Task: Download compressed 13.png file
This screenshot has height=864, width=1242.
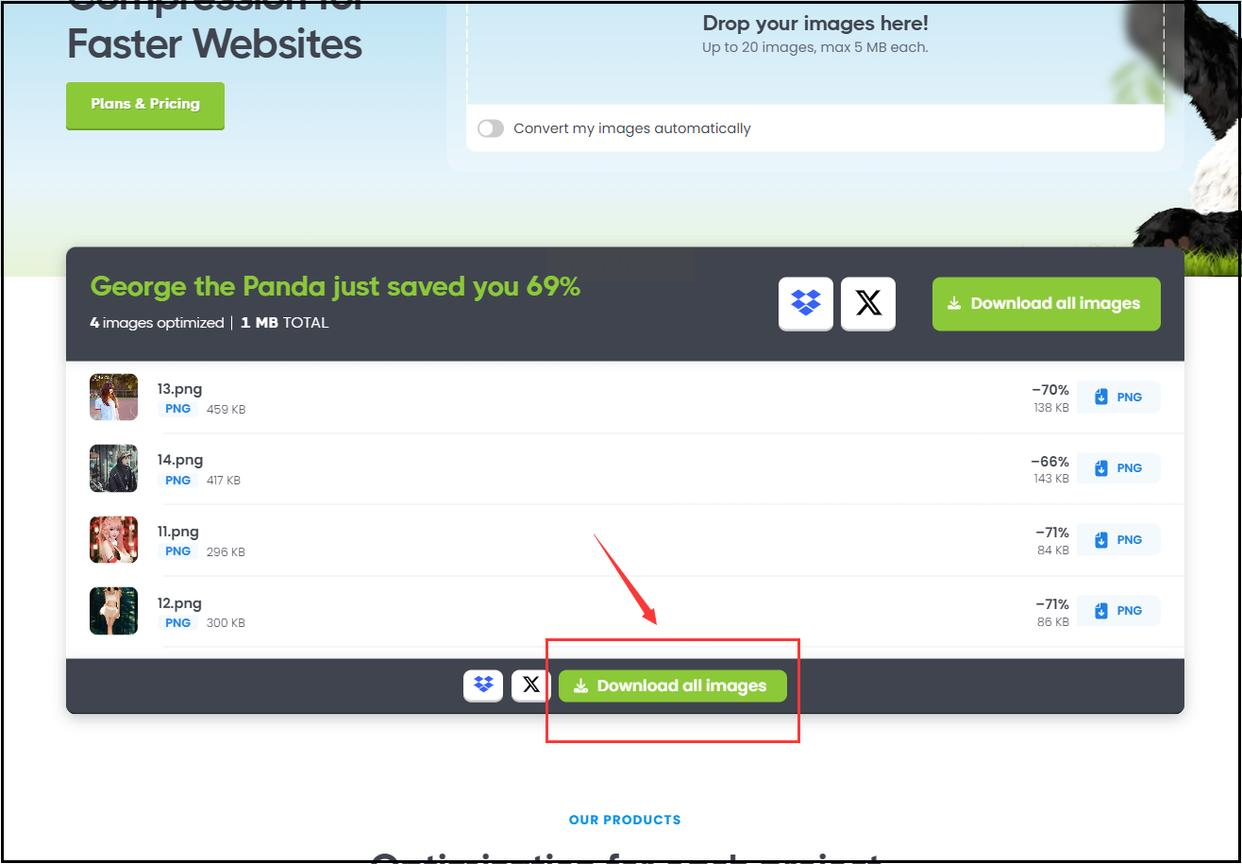Action: [1118, 397]
